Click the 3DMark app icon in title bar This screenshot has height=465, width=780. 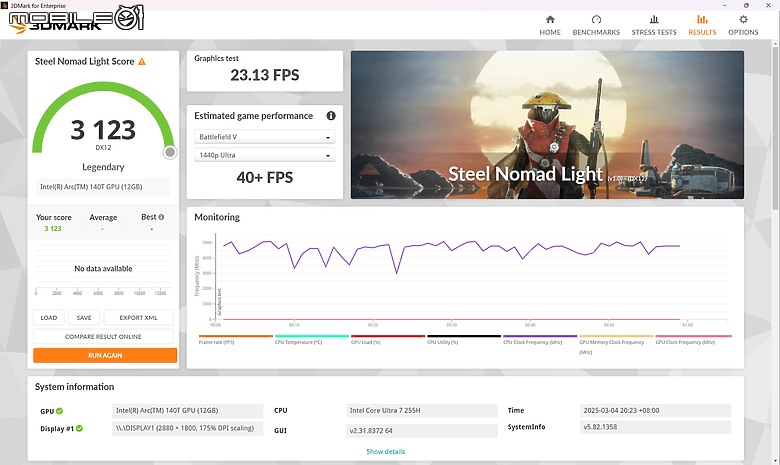[4, 5]
